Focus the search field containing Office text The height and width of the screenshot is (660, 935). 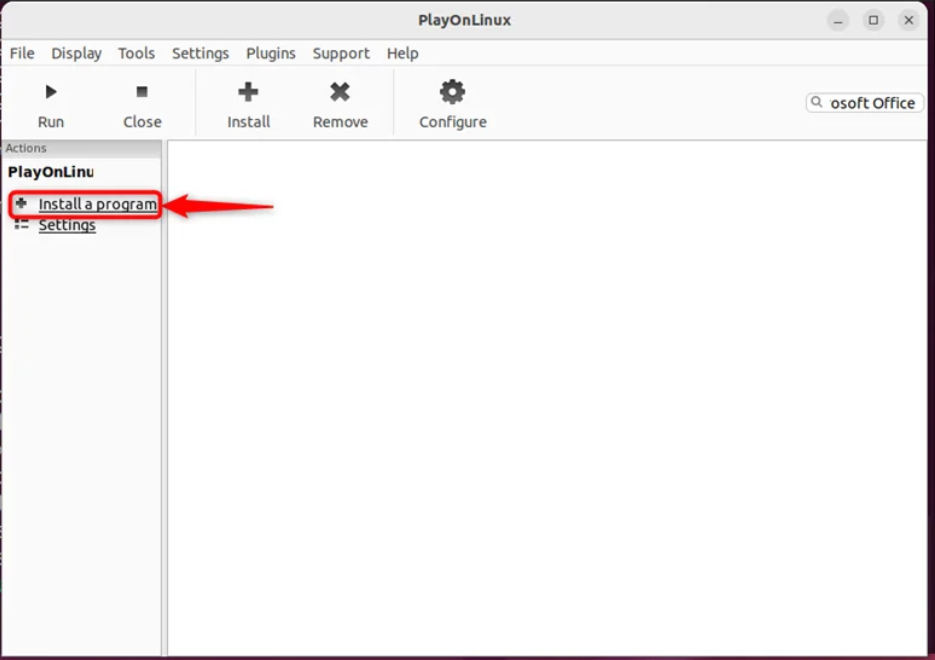pyautogui.click(x=865, y=103)
